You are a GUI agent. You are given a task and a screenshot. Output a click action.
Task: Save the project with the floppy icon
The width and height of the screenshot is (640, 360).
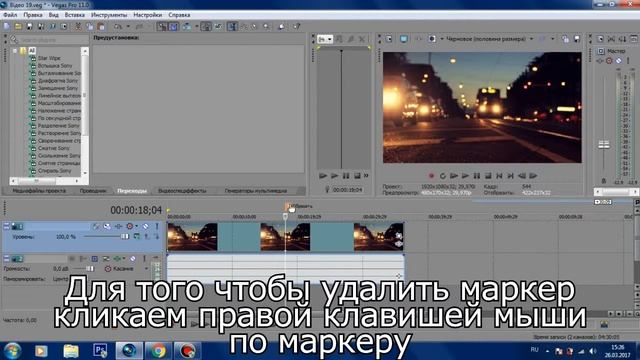29,27
